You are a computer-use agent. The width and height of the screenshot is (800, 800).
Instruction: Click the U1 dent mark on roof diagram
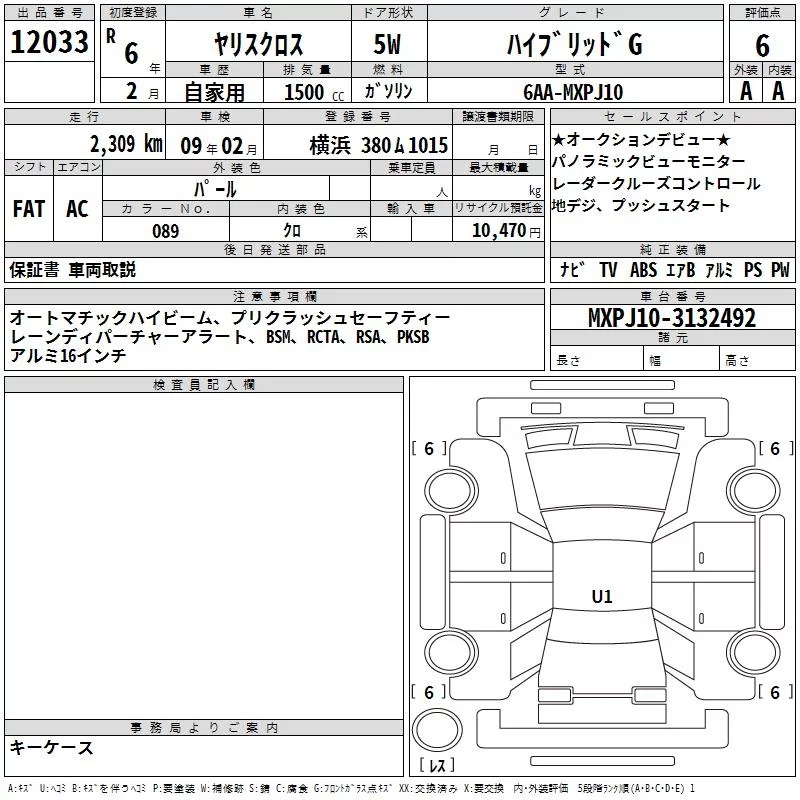tap(602, 596)
